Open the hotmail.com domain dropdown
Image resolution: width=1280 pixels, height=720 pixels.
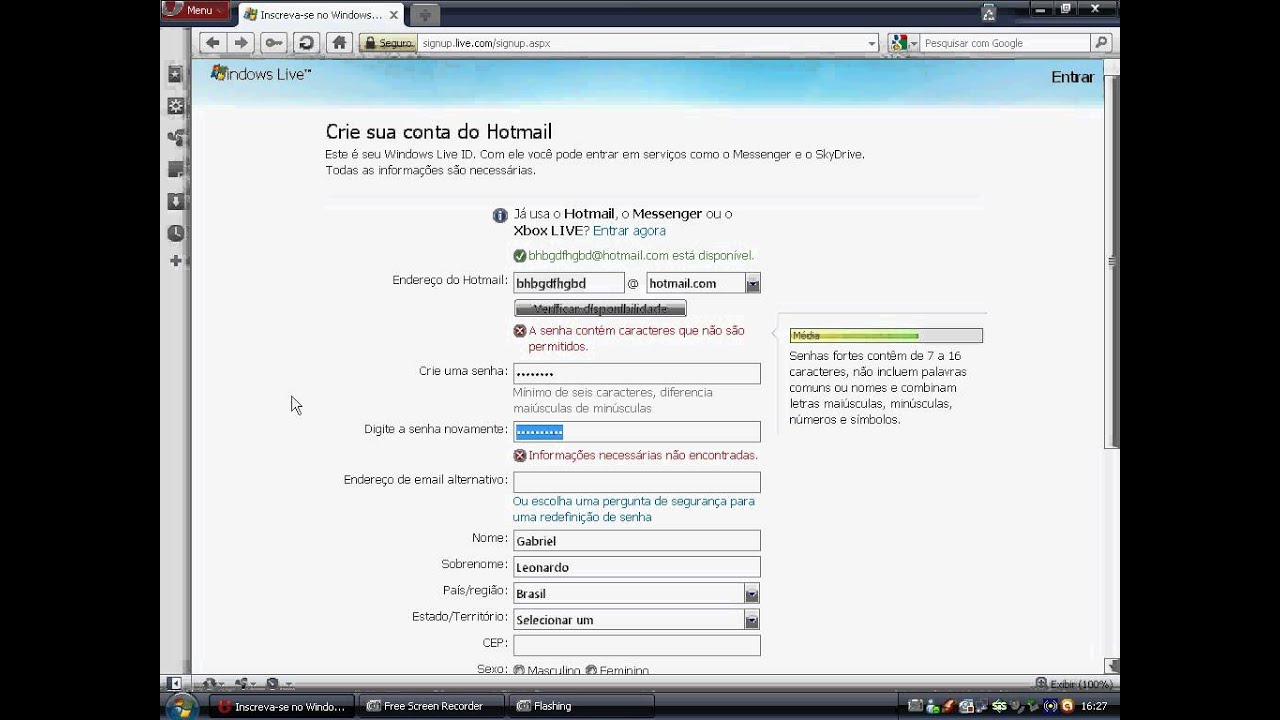(x=752, y=284)
